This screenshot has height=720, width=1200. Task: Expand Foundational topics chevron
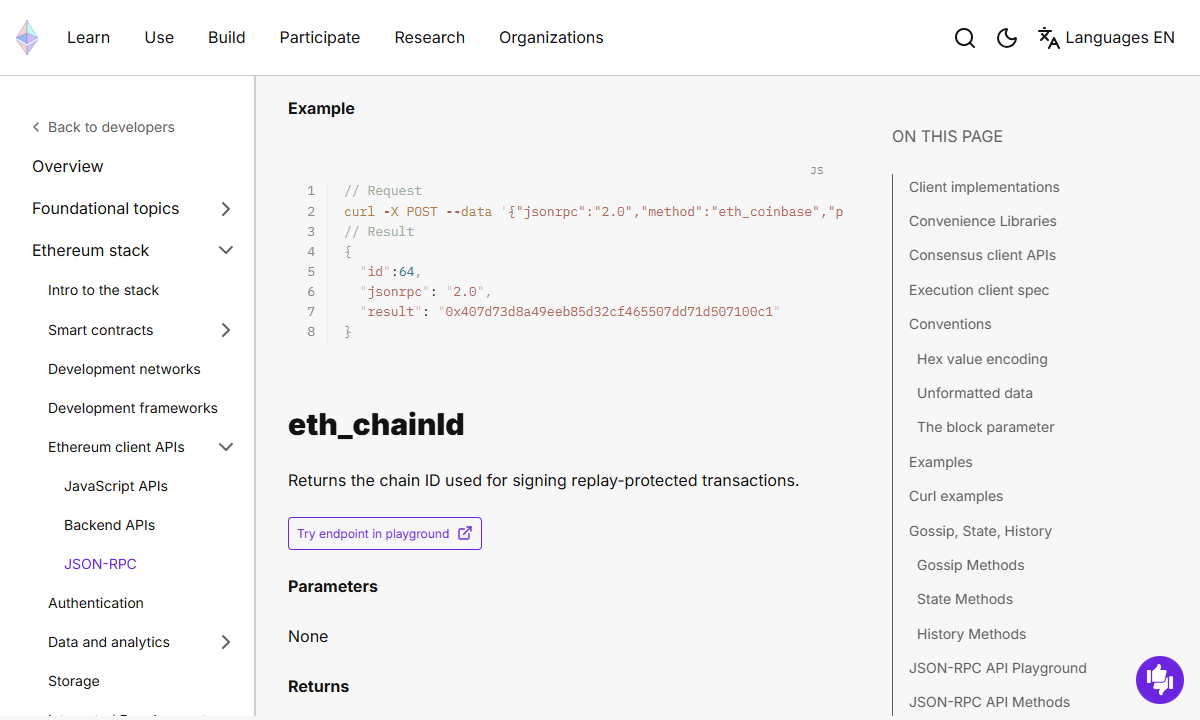coord(226,209)
